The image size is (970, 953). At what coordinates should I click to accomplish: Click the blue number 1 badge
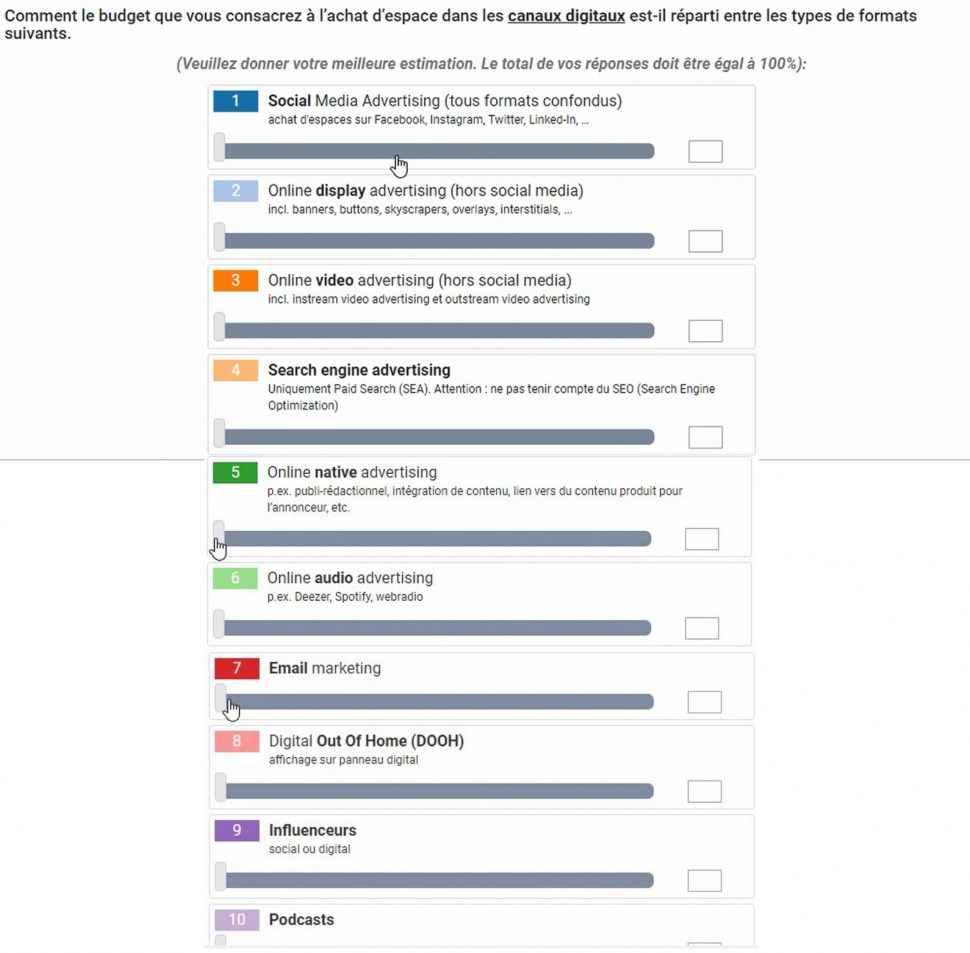pos(236,101)
